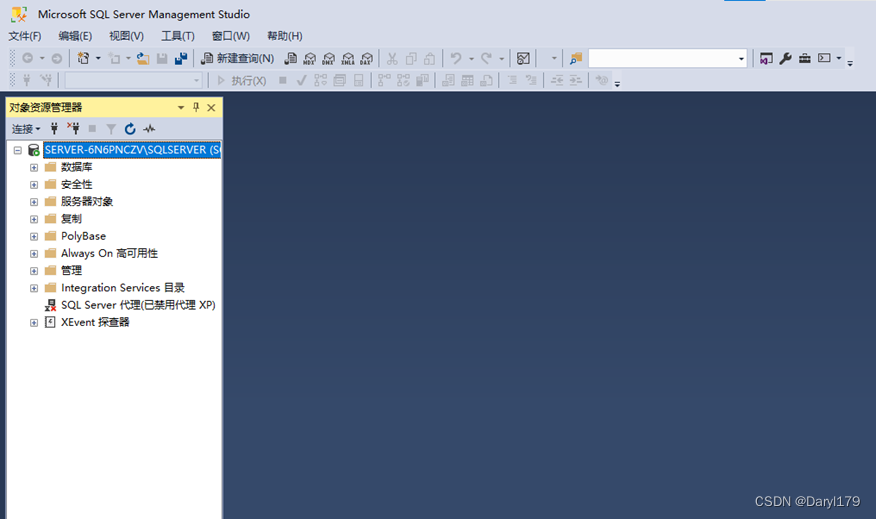Click the Database Engine Query icon

click(291, 58)
